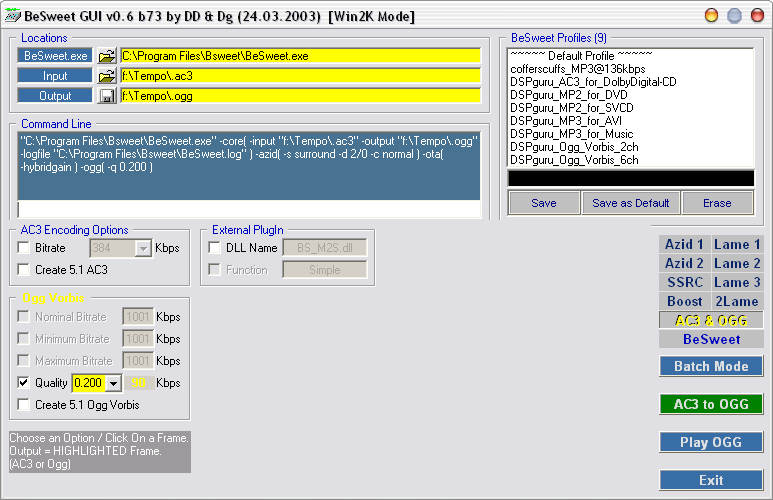Image resolution: width=773 pixels, height=500 pixels.
Task: Uncheck the Quality checkbox
Action: tap(23, 382)
